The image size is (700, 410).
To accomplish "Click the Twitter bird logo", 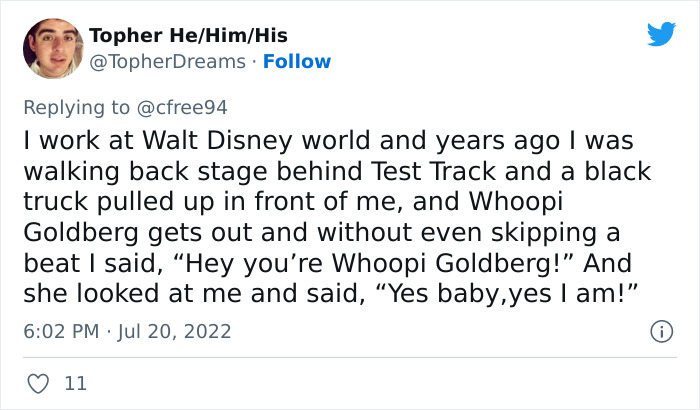I will coord(661,35).
